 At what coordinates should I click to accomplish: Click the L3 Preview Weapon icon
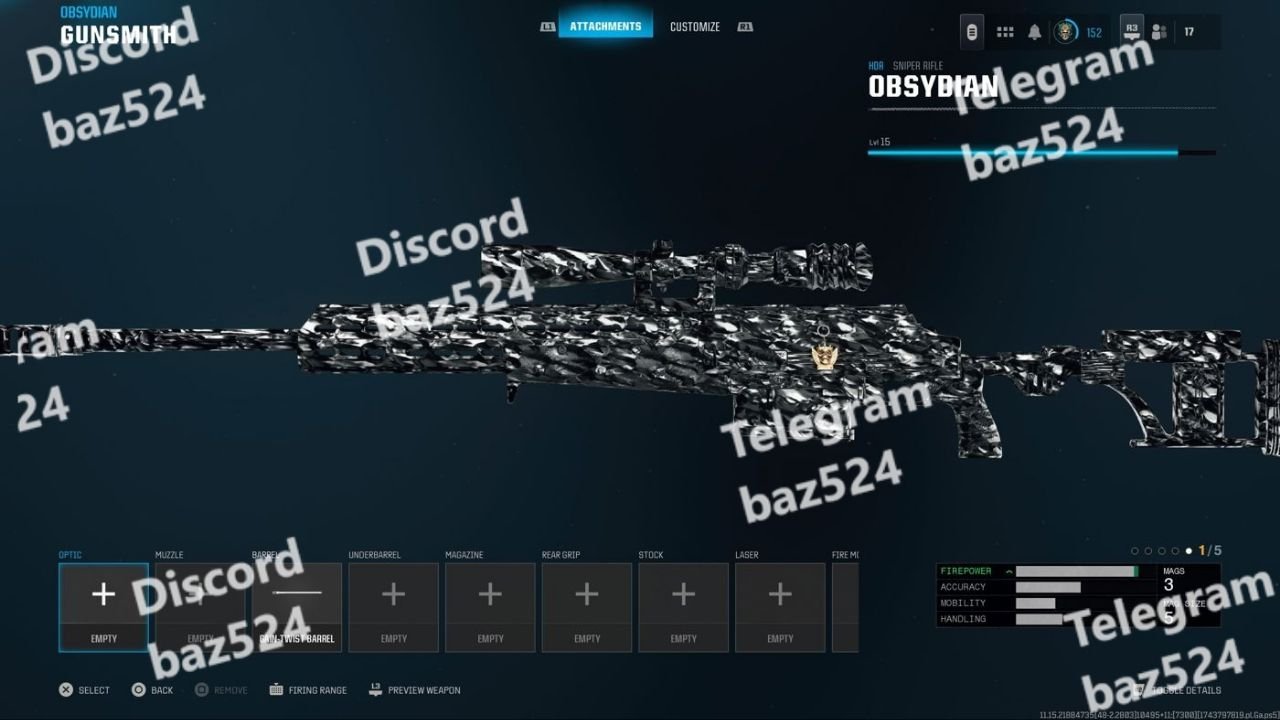click(376, 689)
